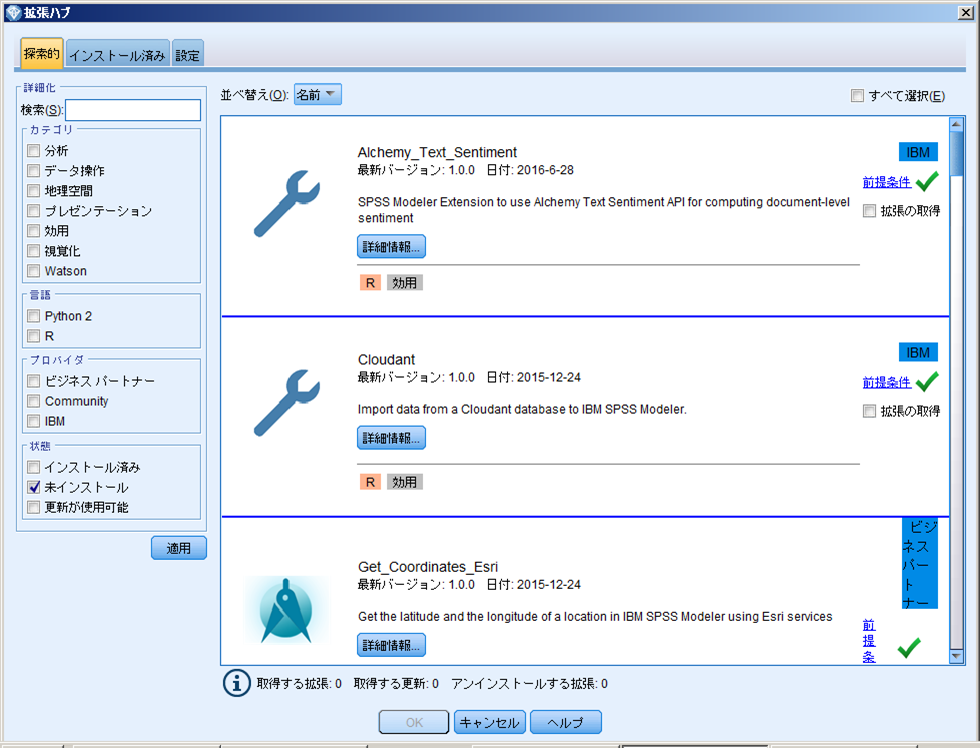The image size is (980, 748).
Task: Click the extension list scrollbar thumb
Action: click(x=956, y=154)
